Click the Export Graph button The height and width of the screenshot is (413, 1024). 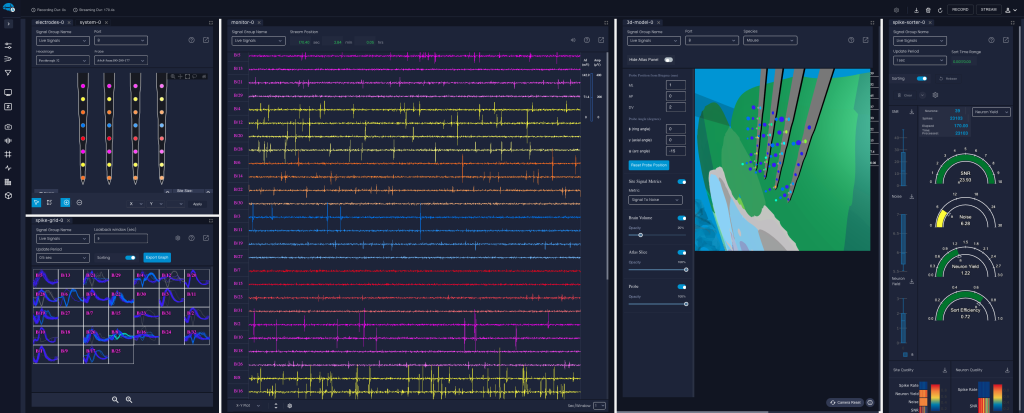point(157,257)
